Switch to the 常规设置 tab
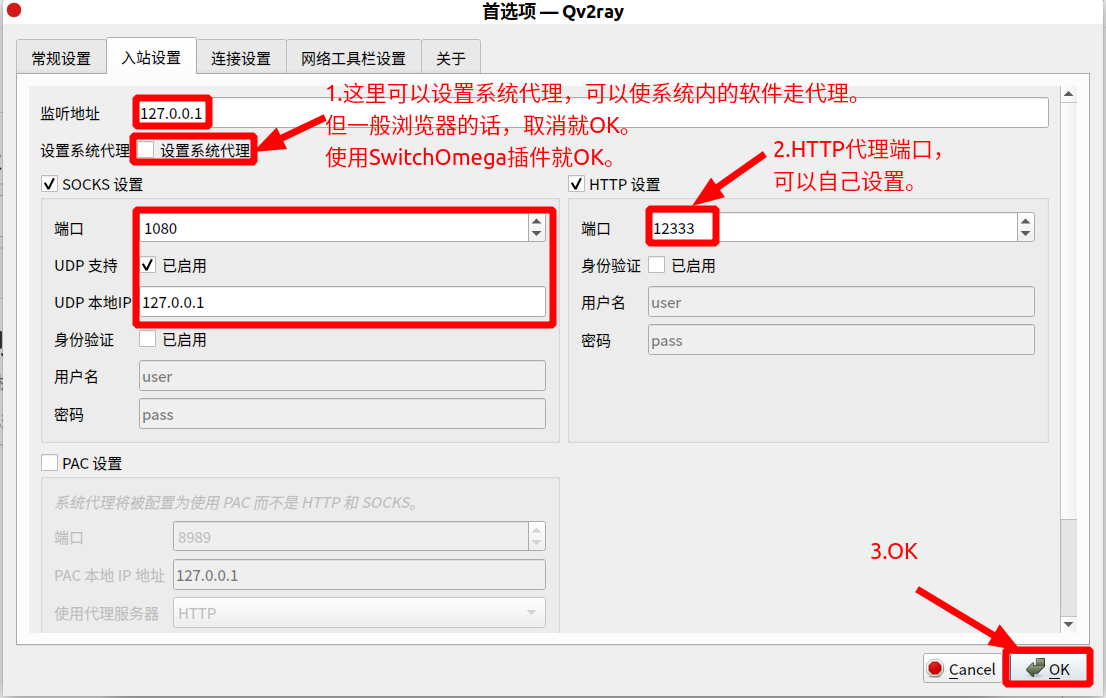The width and height of the screenshot is (1106, 698). click(61, 58)
